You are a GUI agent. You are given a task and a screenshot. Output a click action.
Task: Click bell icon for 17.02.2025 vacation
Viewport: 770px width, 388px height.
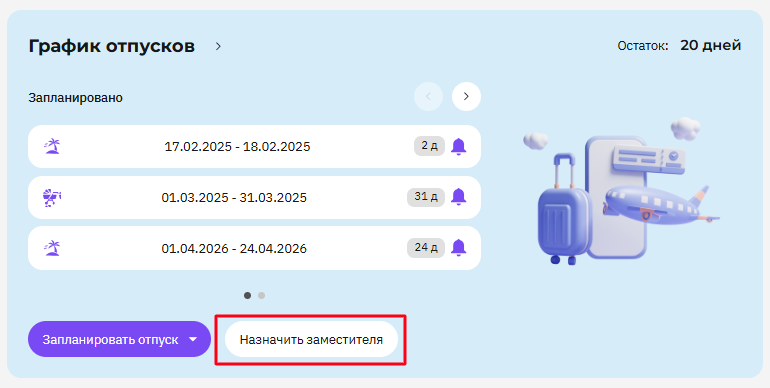[458, 146]
